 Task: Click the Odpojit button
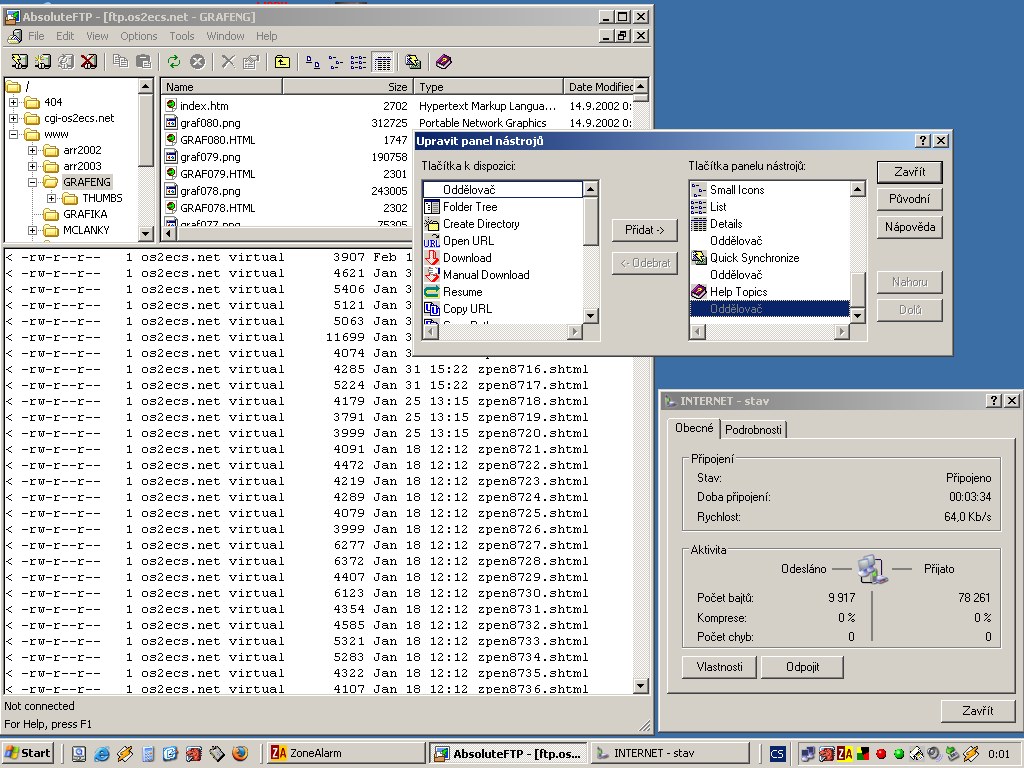tap(802, 667)
